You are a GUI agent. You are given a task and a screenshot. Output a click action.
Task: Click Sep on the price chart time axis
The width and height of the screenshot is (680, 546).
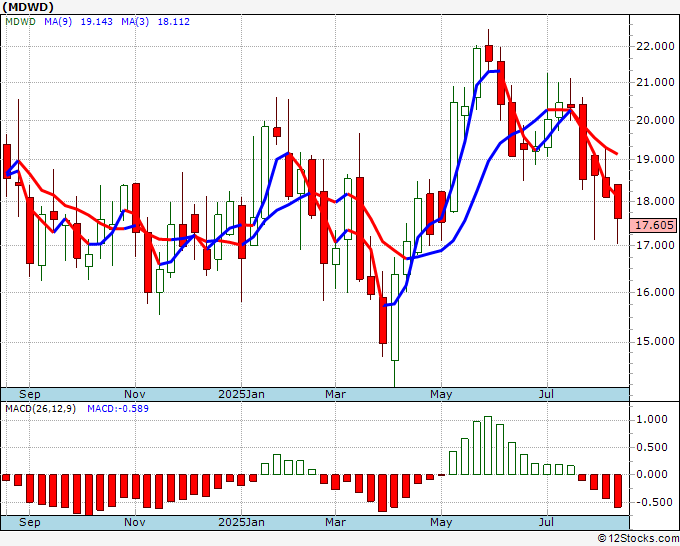[x=29, y=394]
